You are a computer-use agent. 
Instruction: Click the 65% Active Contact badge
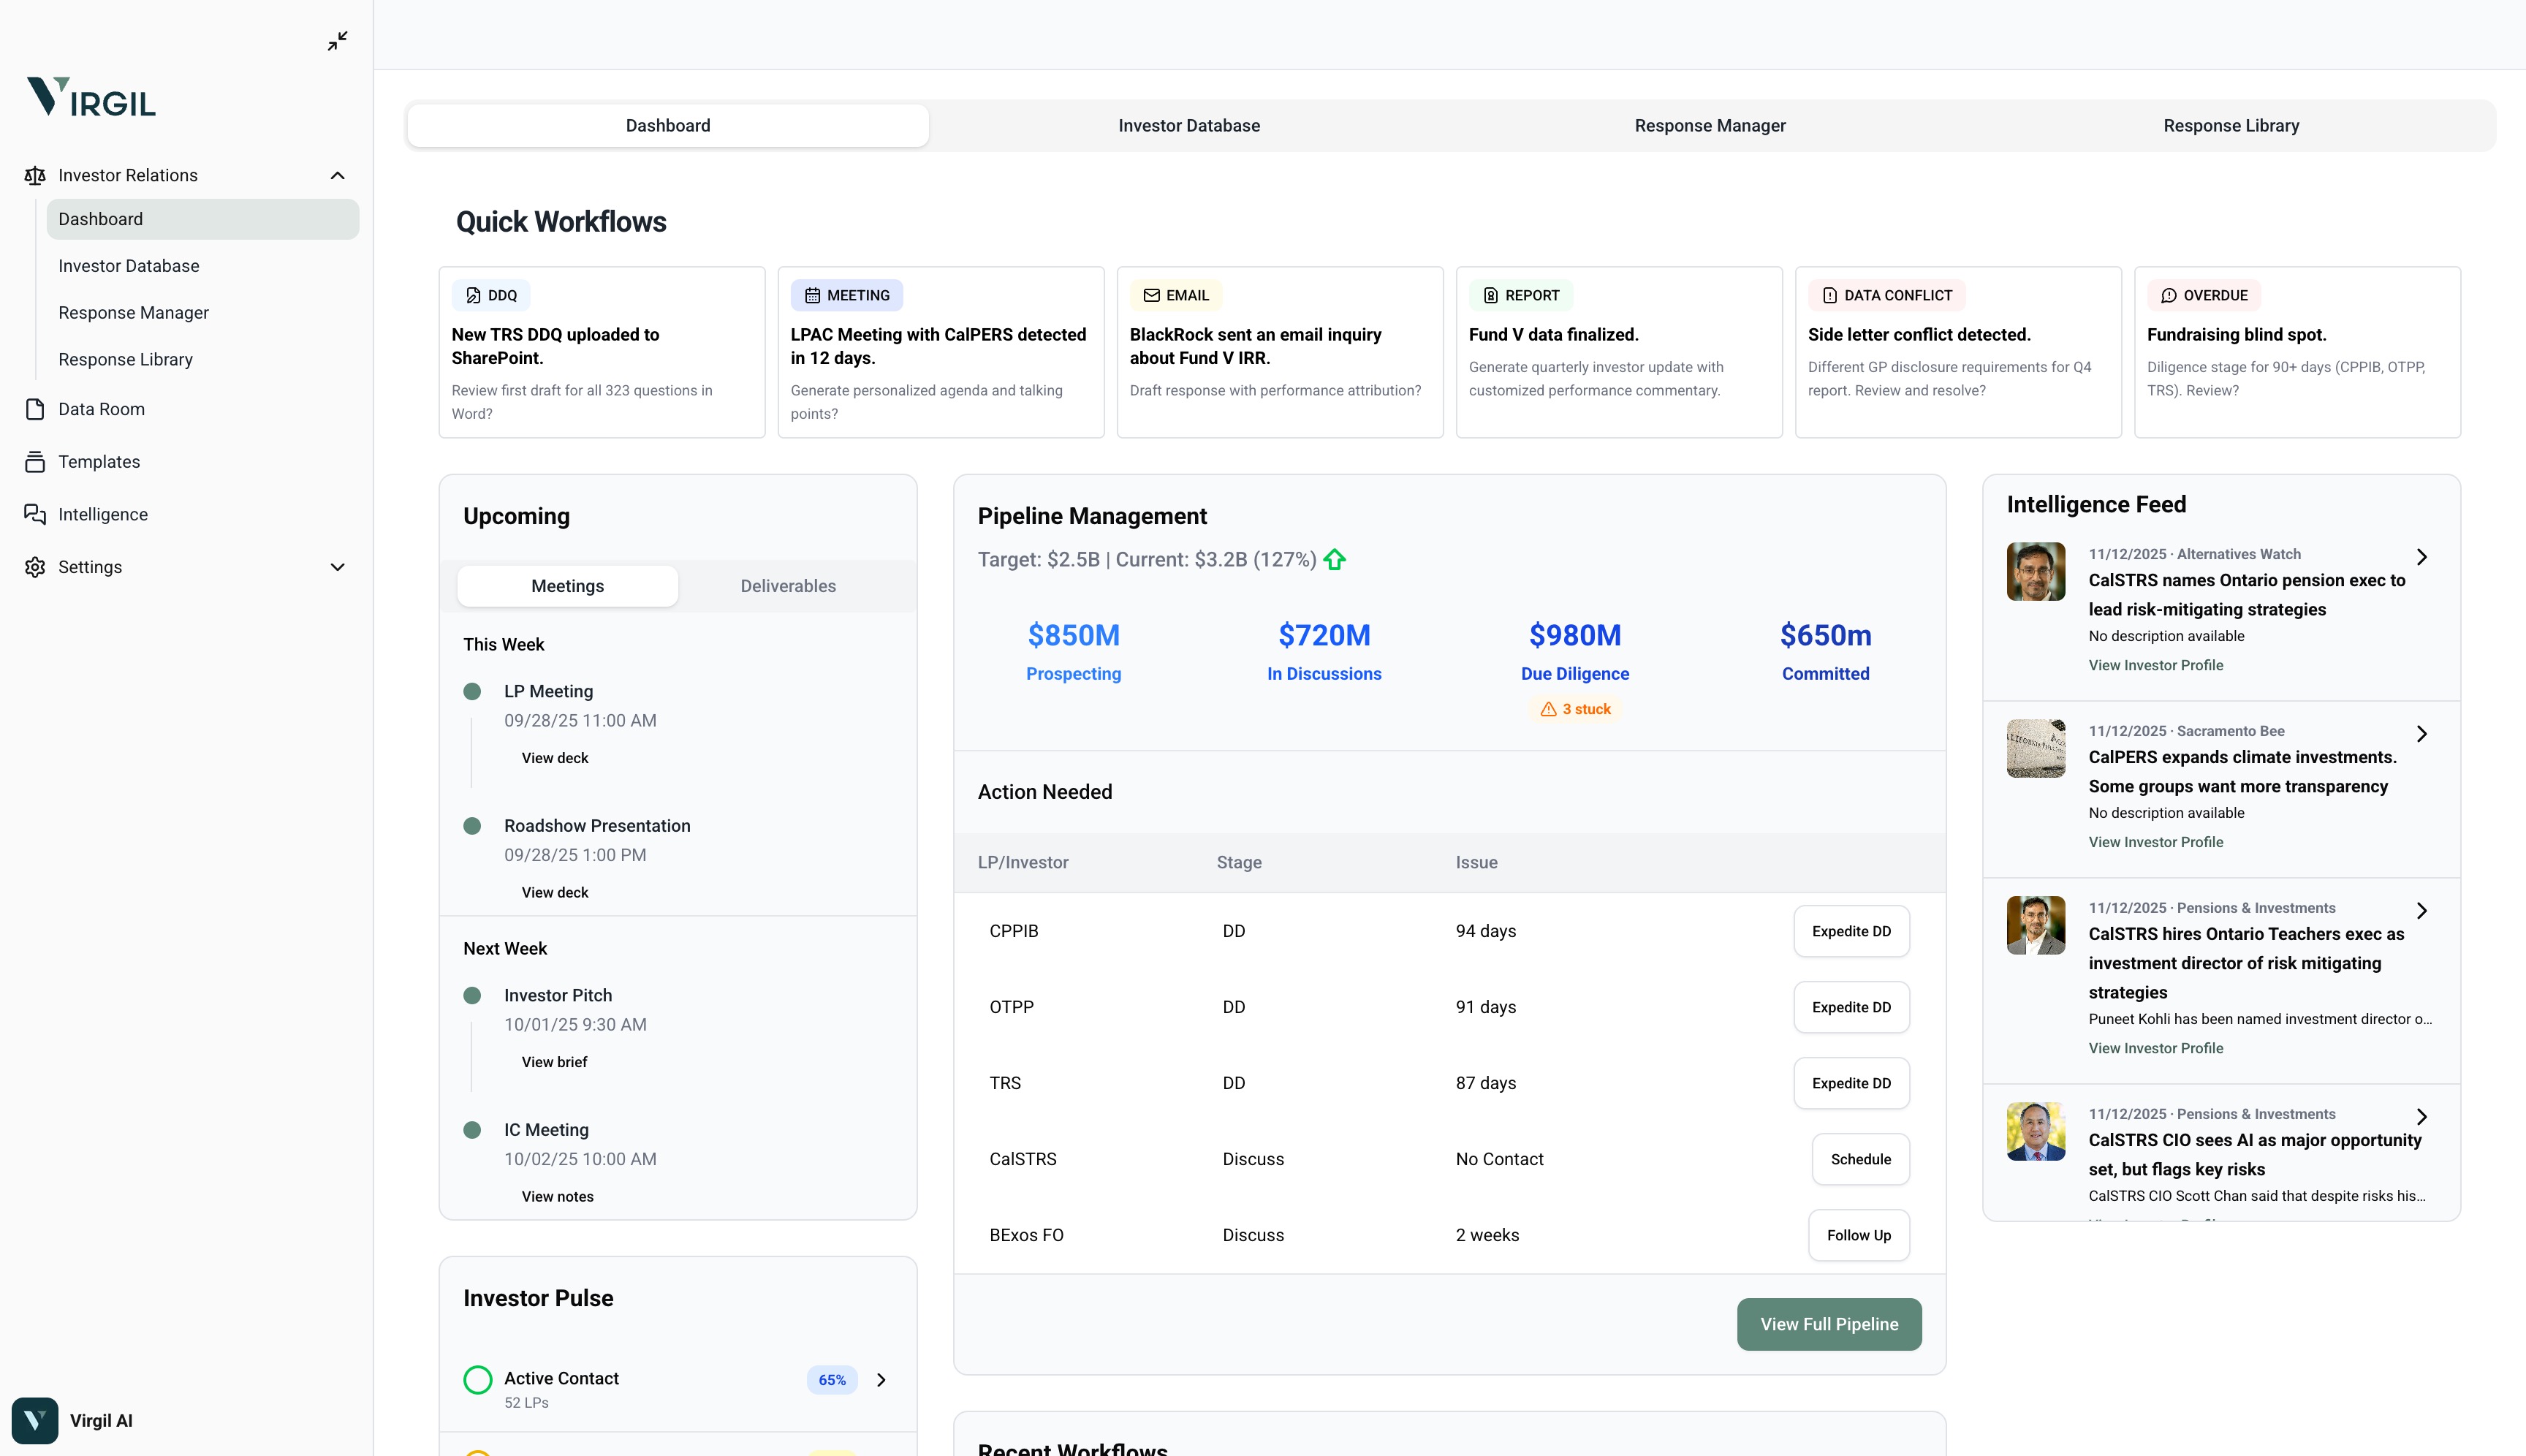pyautogui.click(x=832, y=1380)
